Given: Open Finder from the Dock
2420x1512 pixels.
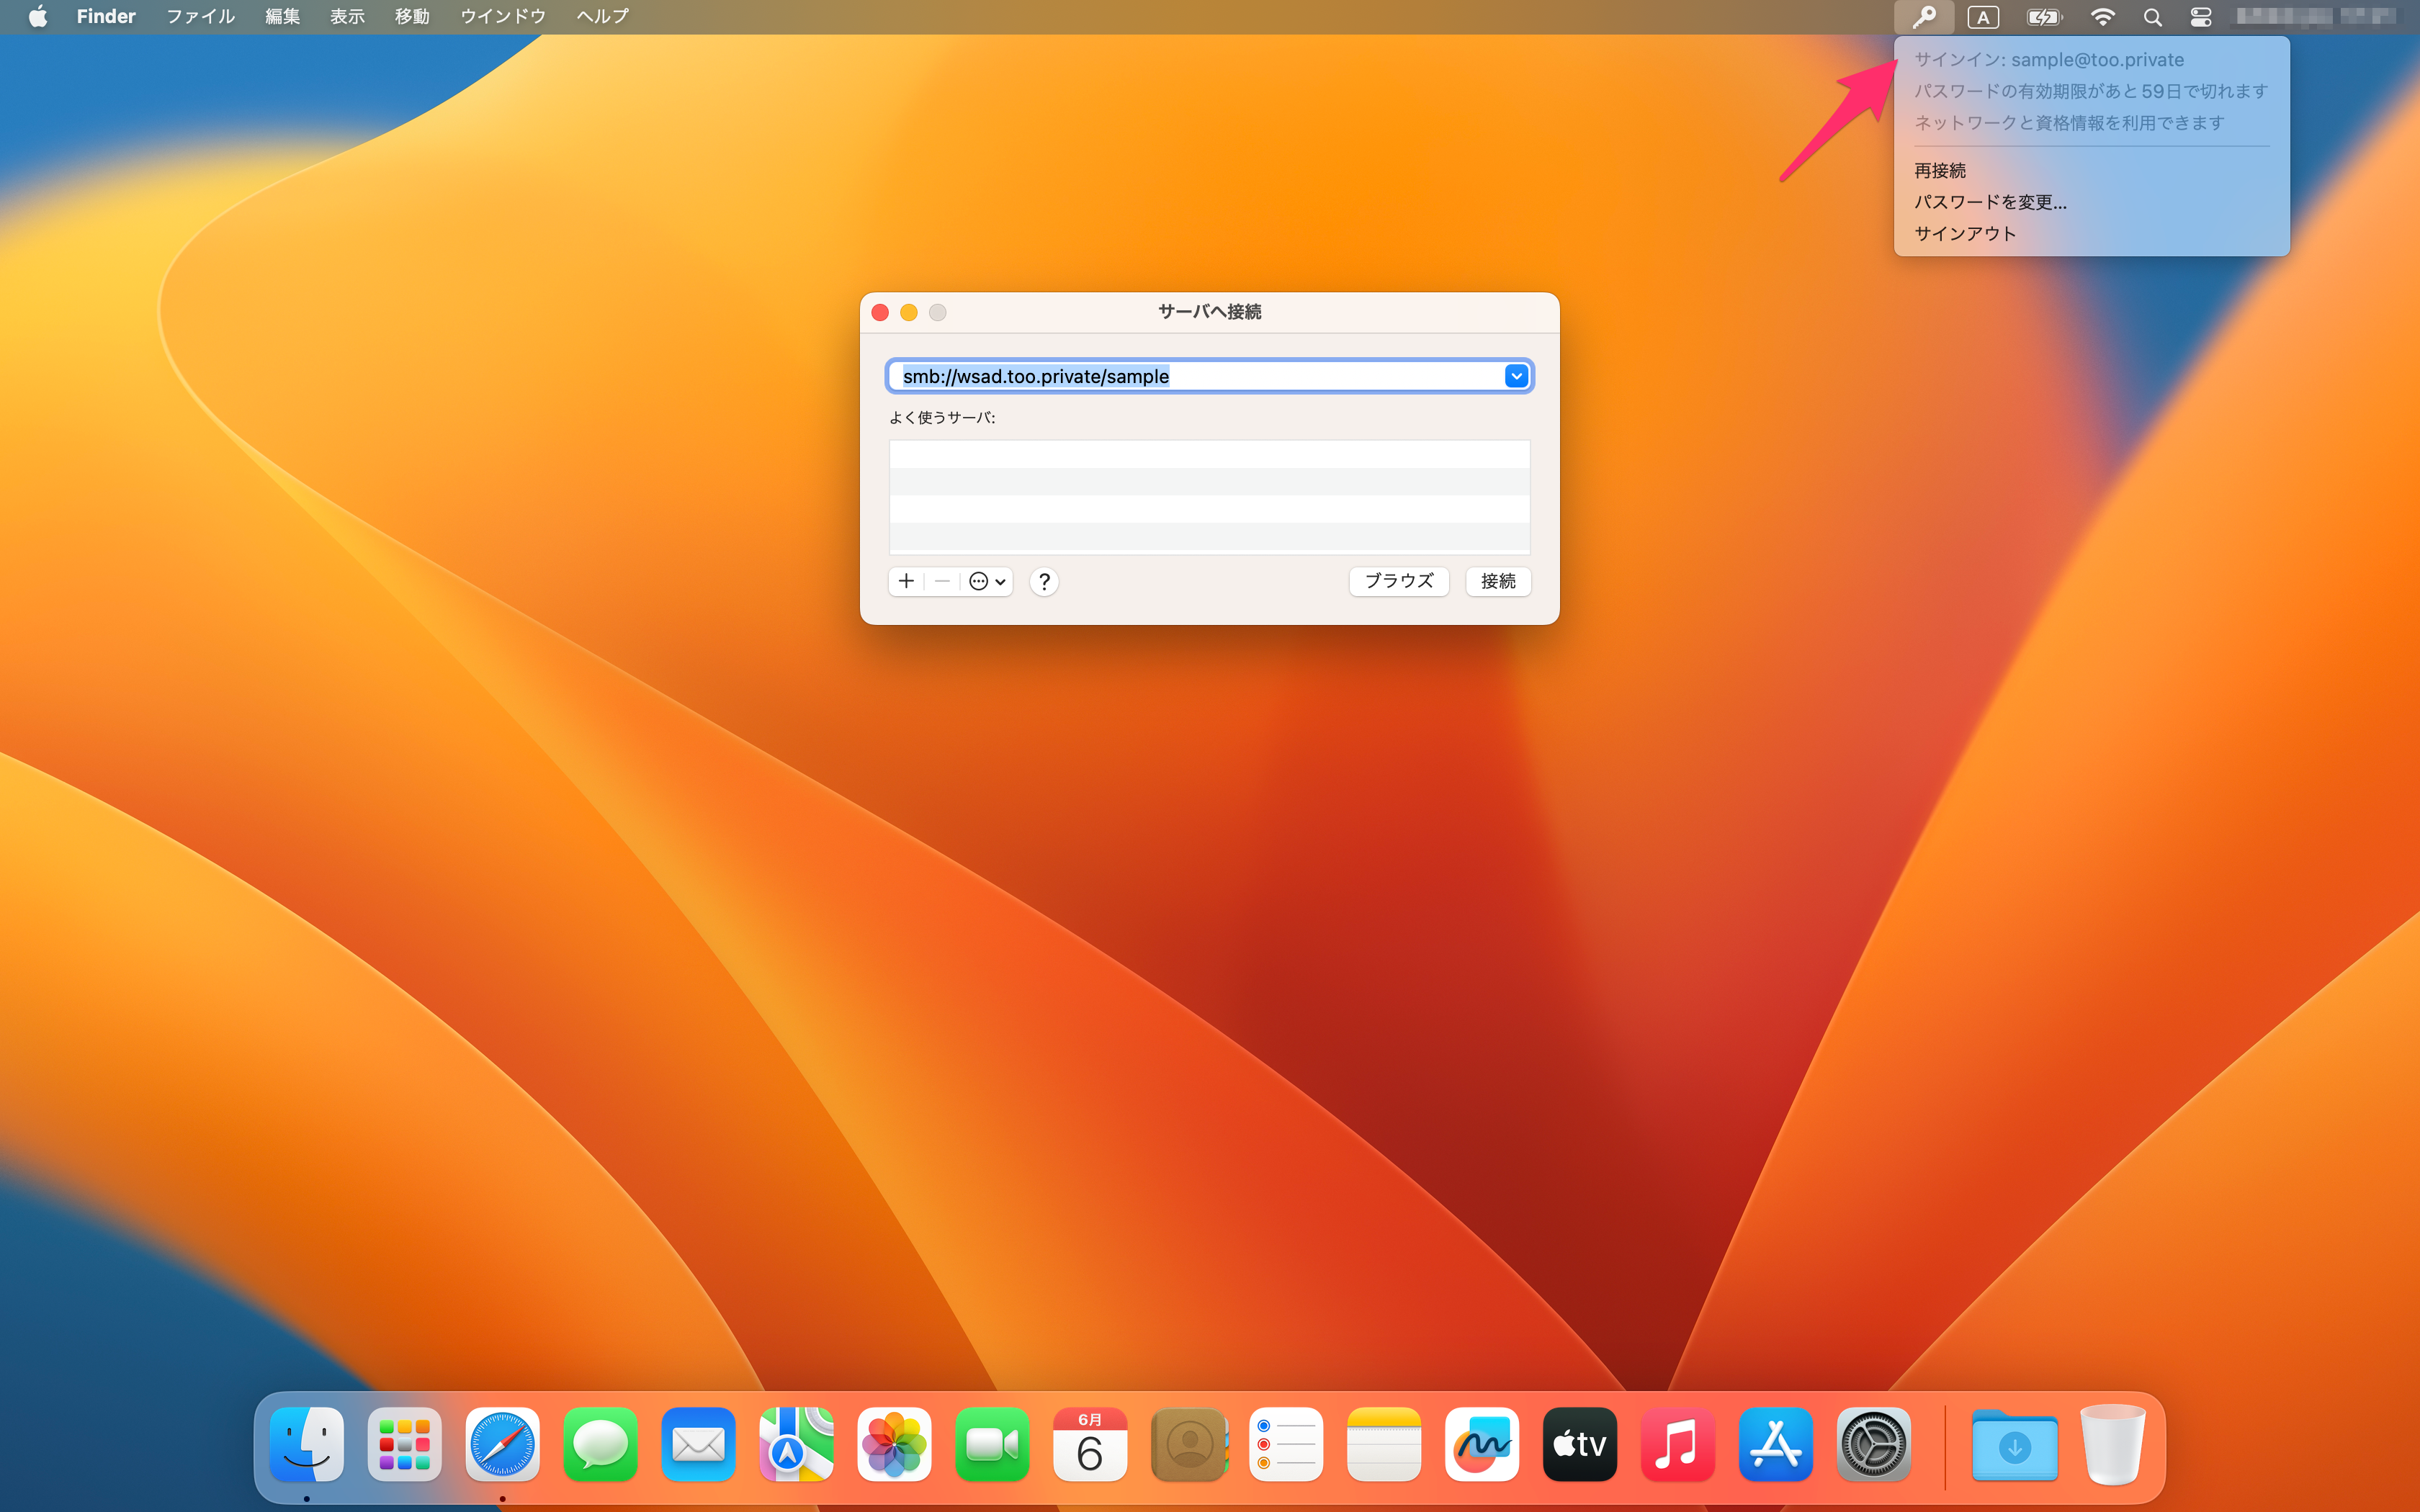Looking at the screenshot, I should point(307,1444).
